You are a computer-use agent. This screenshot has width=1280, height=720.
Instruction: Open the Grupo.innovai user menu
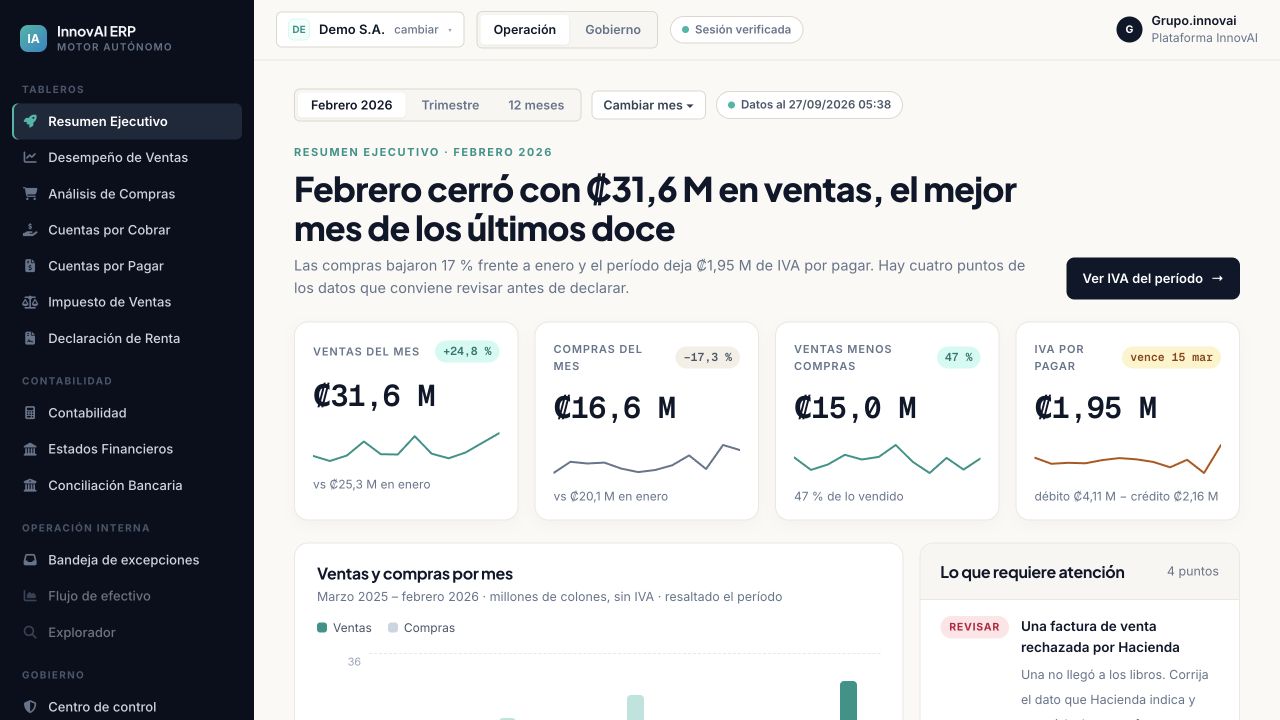coord(1187,30)
